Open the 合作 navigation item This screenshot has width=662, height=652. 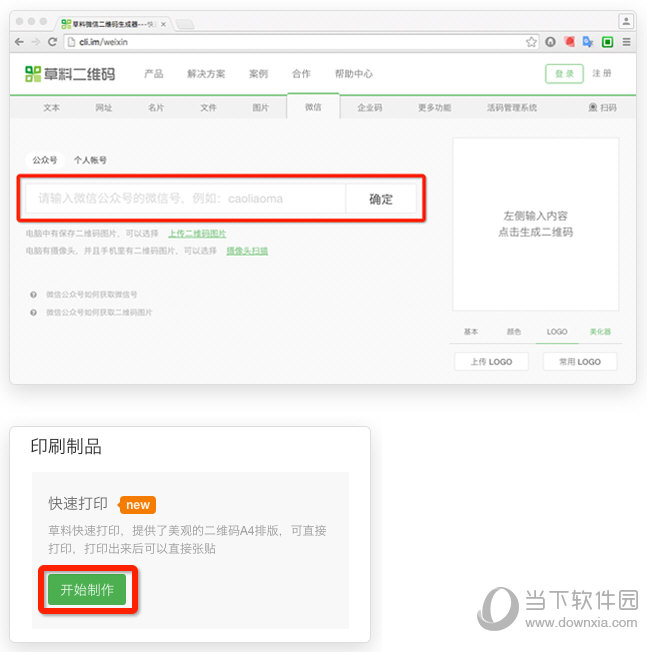[x=301, y=74]
